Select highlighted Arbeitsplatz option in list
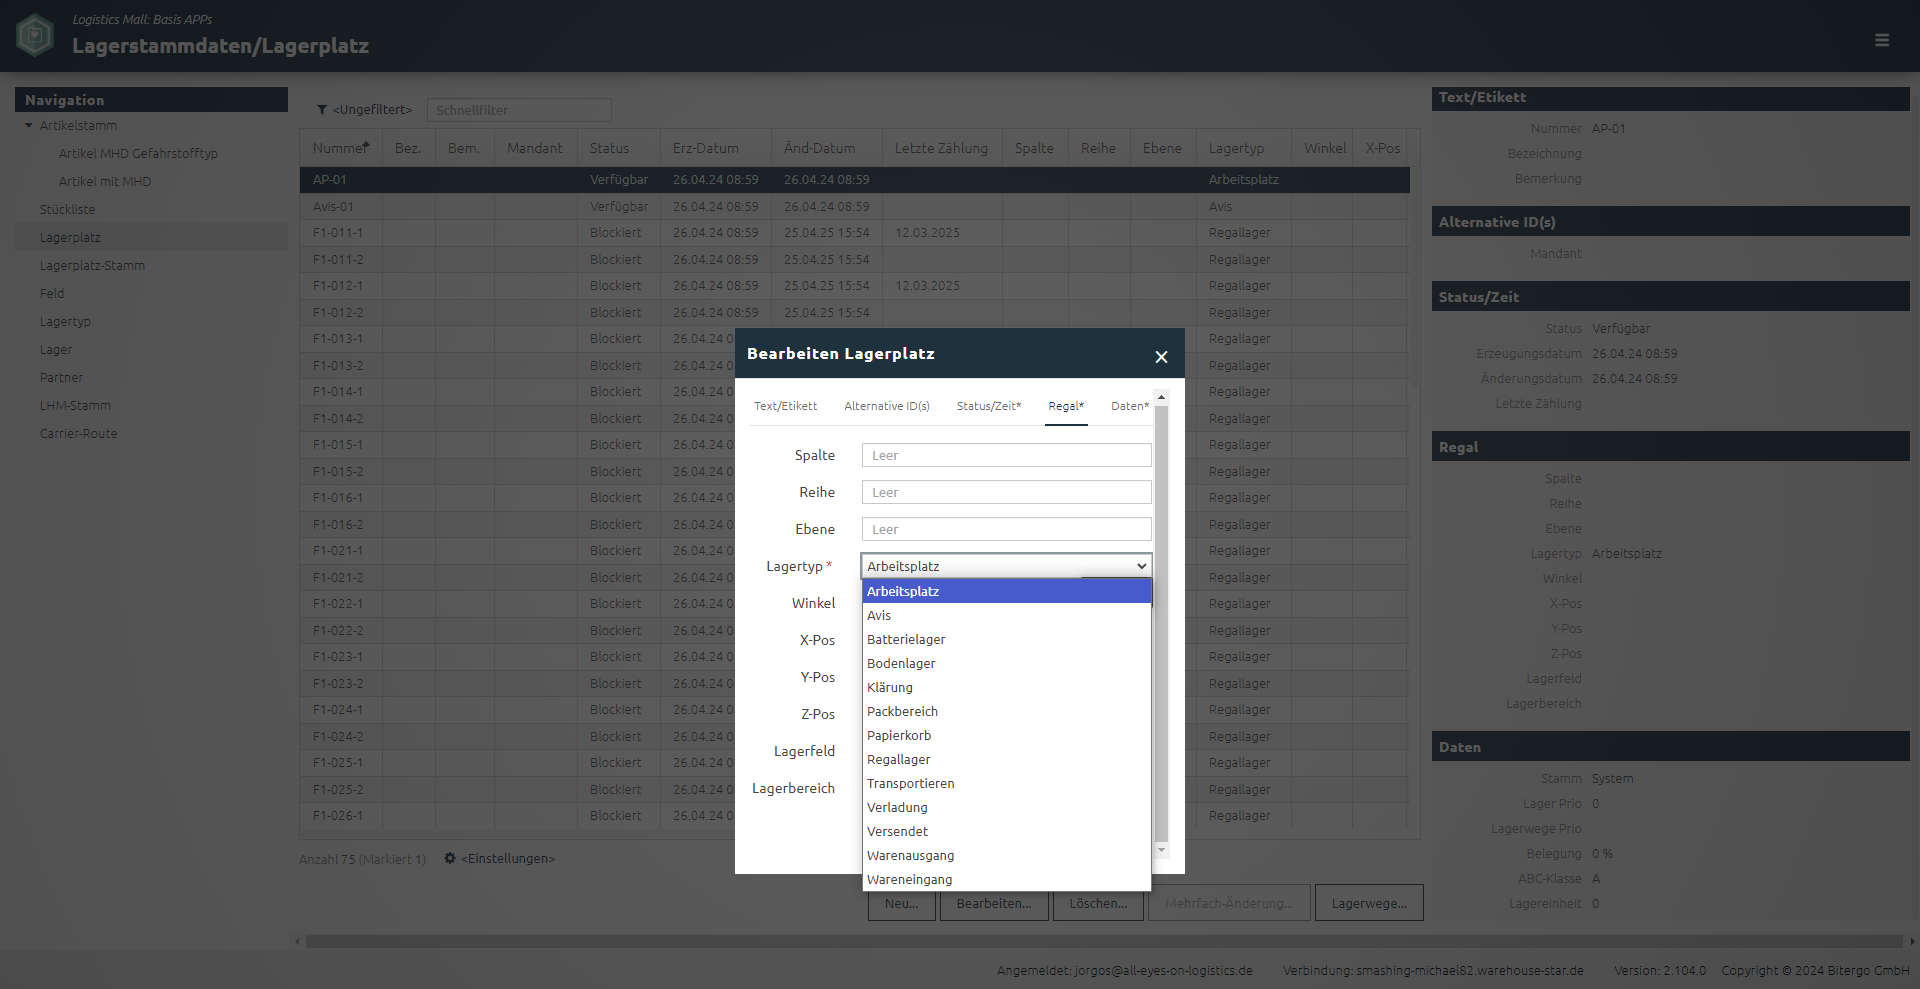Image resolution: width=1920 pixels, height=989 pixels. pyautogui.click(x=1006, y=591)
